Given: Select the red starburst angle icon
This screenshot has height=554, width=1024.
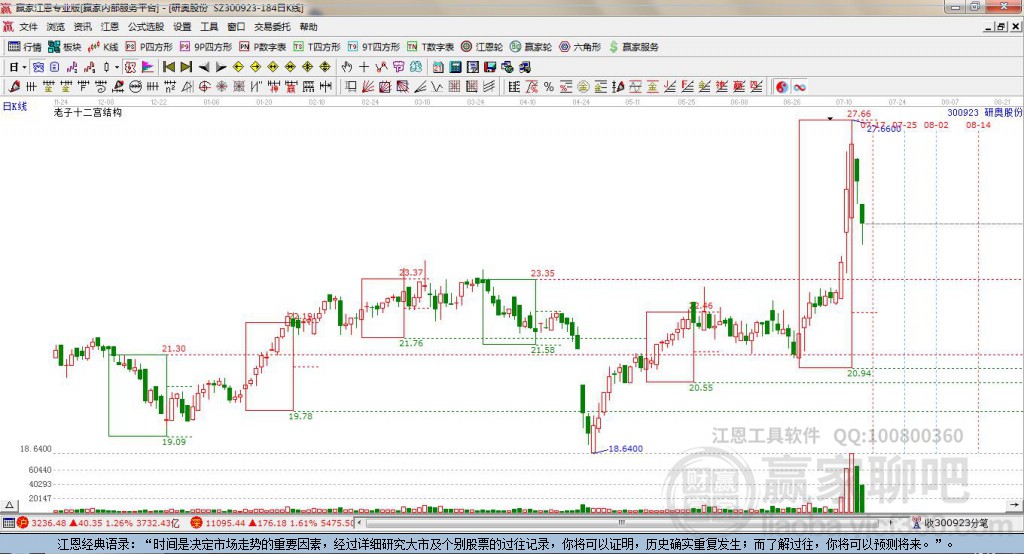Looking at the screenshot, I should tap(221, 86).
